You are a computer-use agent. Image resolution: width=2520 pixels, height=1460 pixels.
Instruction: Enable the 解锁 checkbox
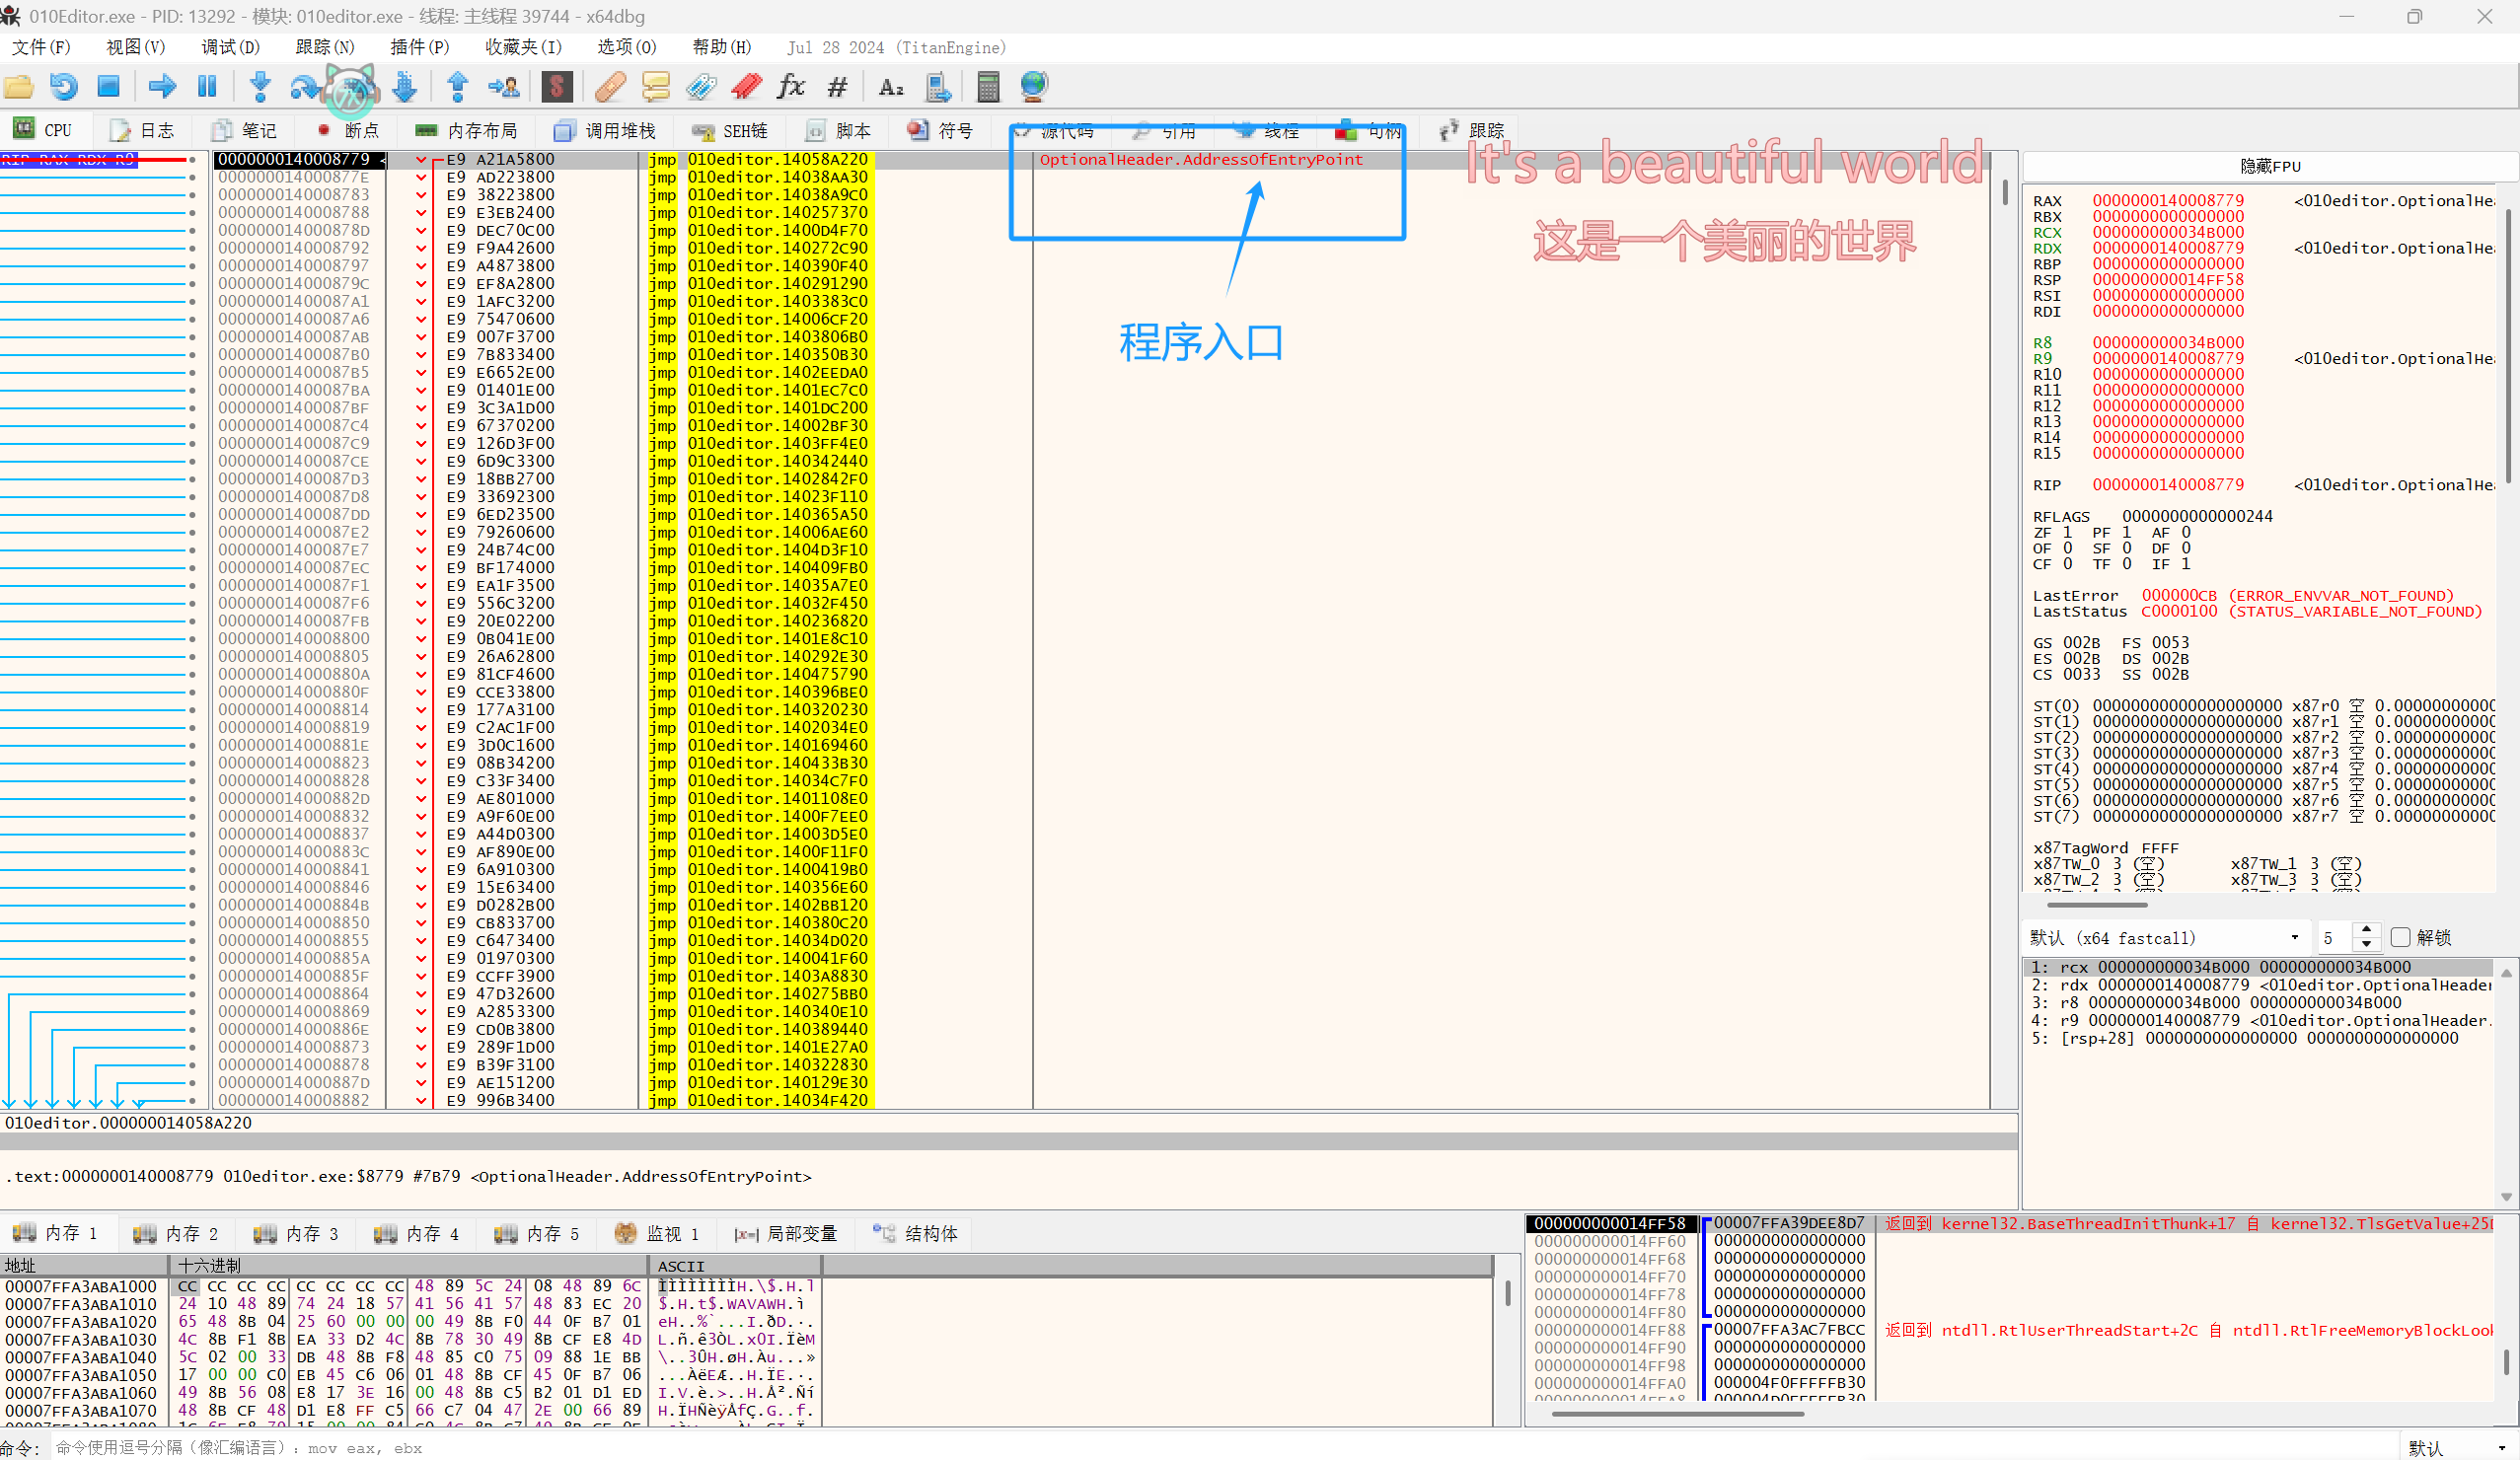pos(2400,937)
